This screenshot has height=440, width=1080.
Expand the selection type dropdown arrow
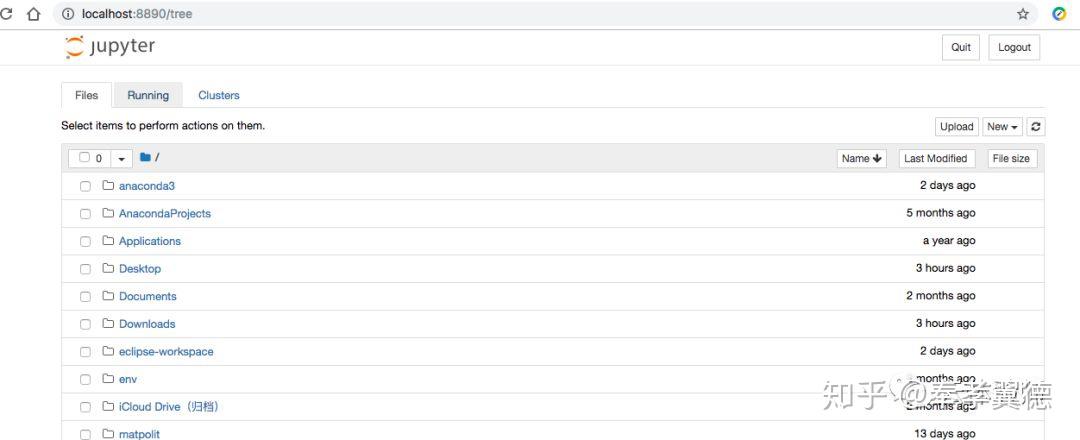click(122, 159)
